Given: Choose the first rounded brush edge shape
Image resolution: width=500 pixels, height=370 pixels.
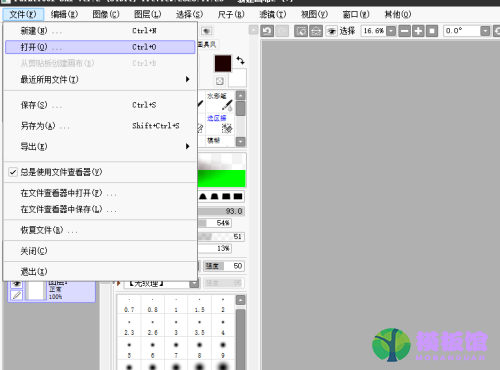Looking at the screenshot, I should (x=203, y=196).
